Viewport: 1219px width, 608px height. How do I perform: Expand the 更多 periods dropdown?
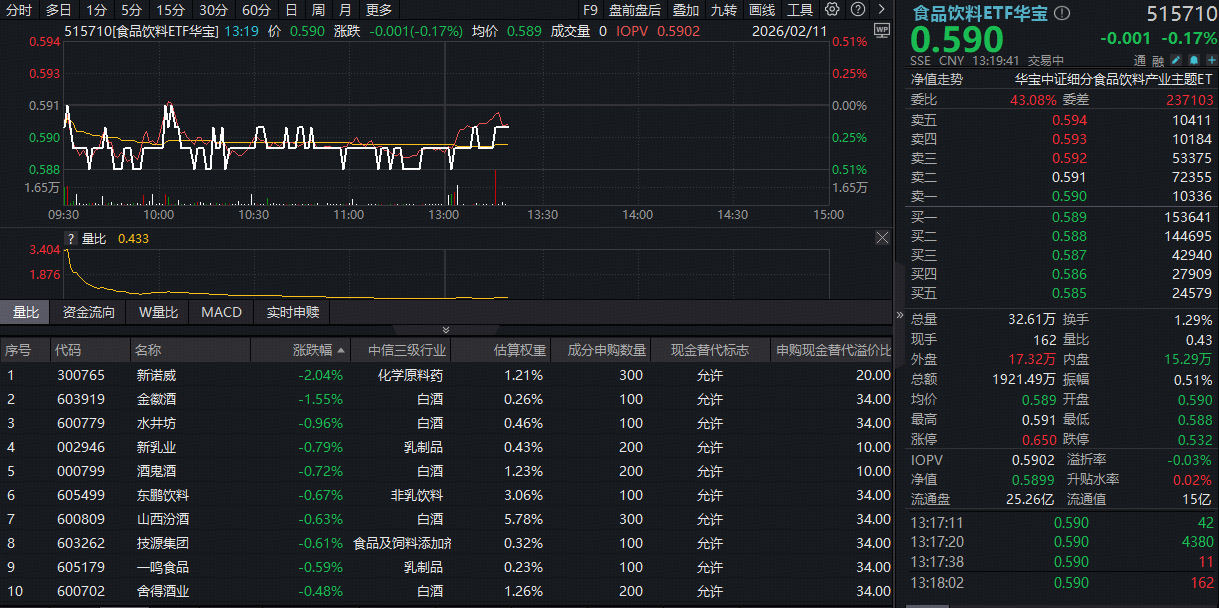(379, 10)
